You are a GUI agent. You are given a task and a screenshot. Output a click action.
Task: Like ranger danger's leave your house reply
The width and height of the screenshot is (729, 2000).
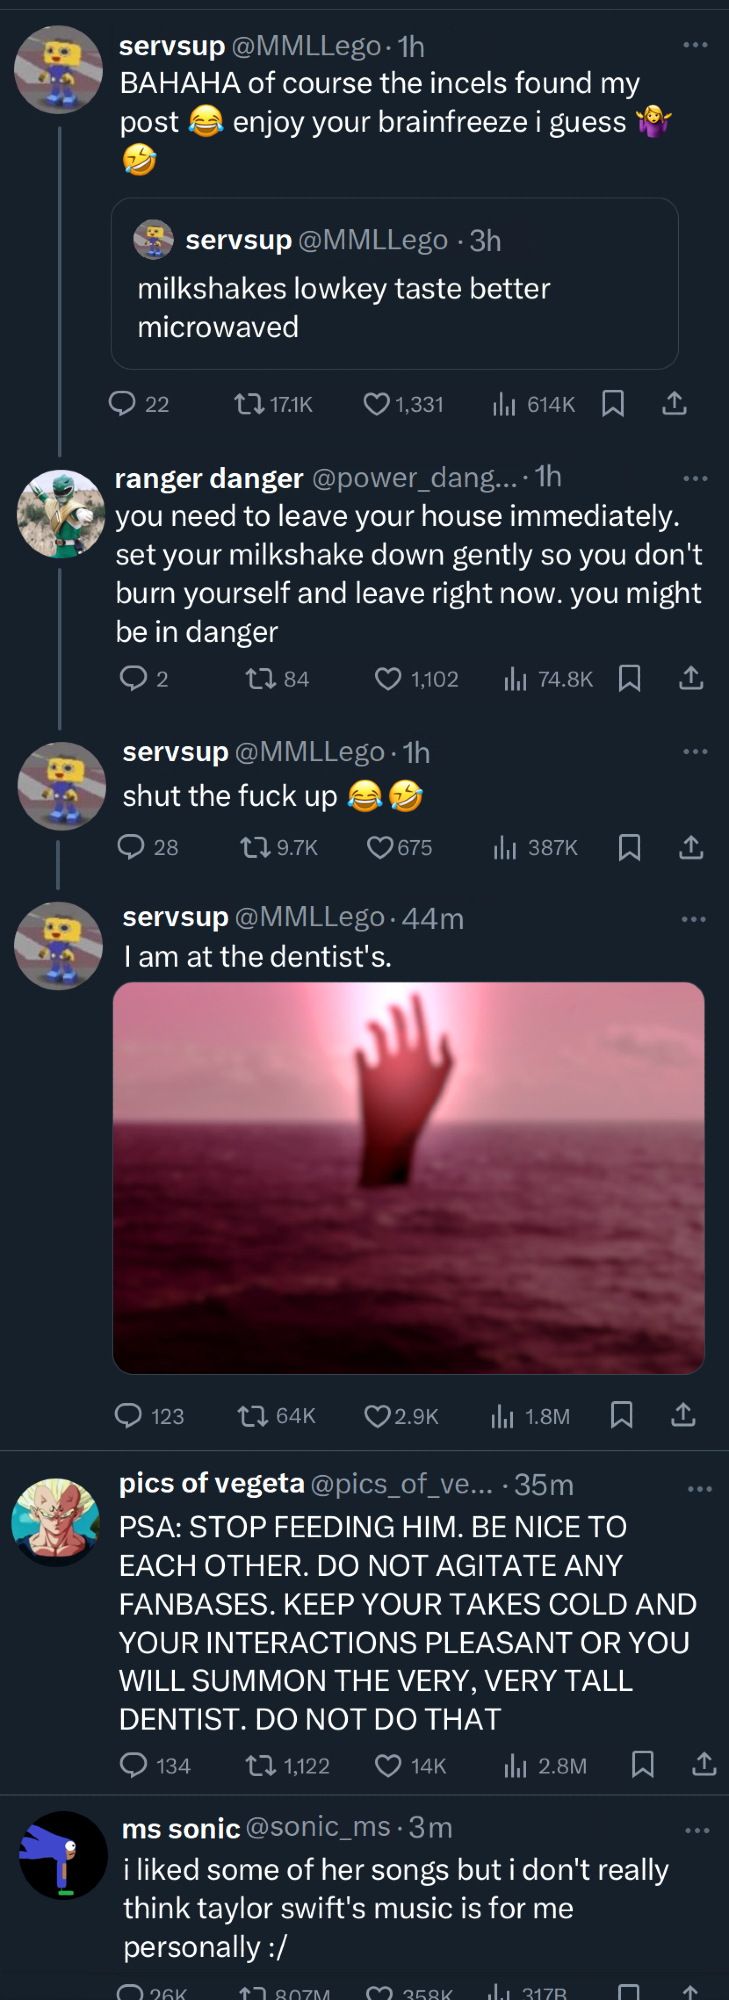click(388, 679)
